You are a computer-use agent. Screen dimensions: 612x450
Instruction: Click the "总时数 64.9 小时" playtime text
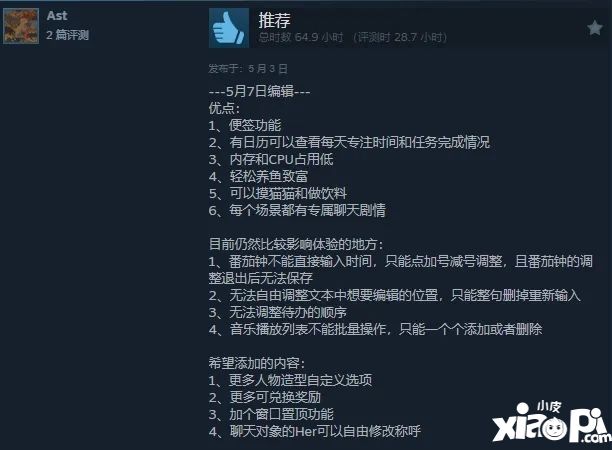[x=301, y=37]
